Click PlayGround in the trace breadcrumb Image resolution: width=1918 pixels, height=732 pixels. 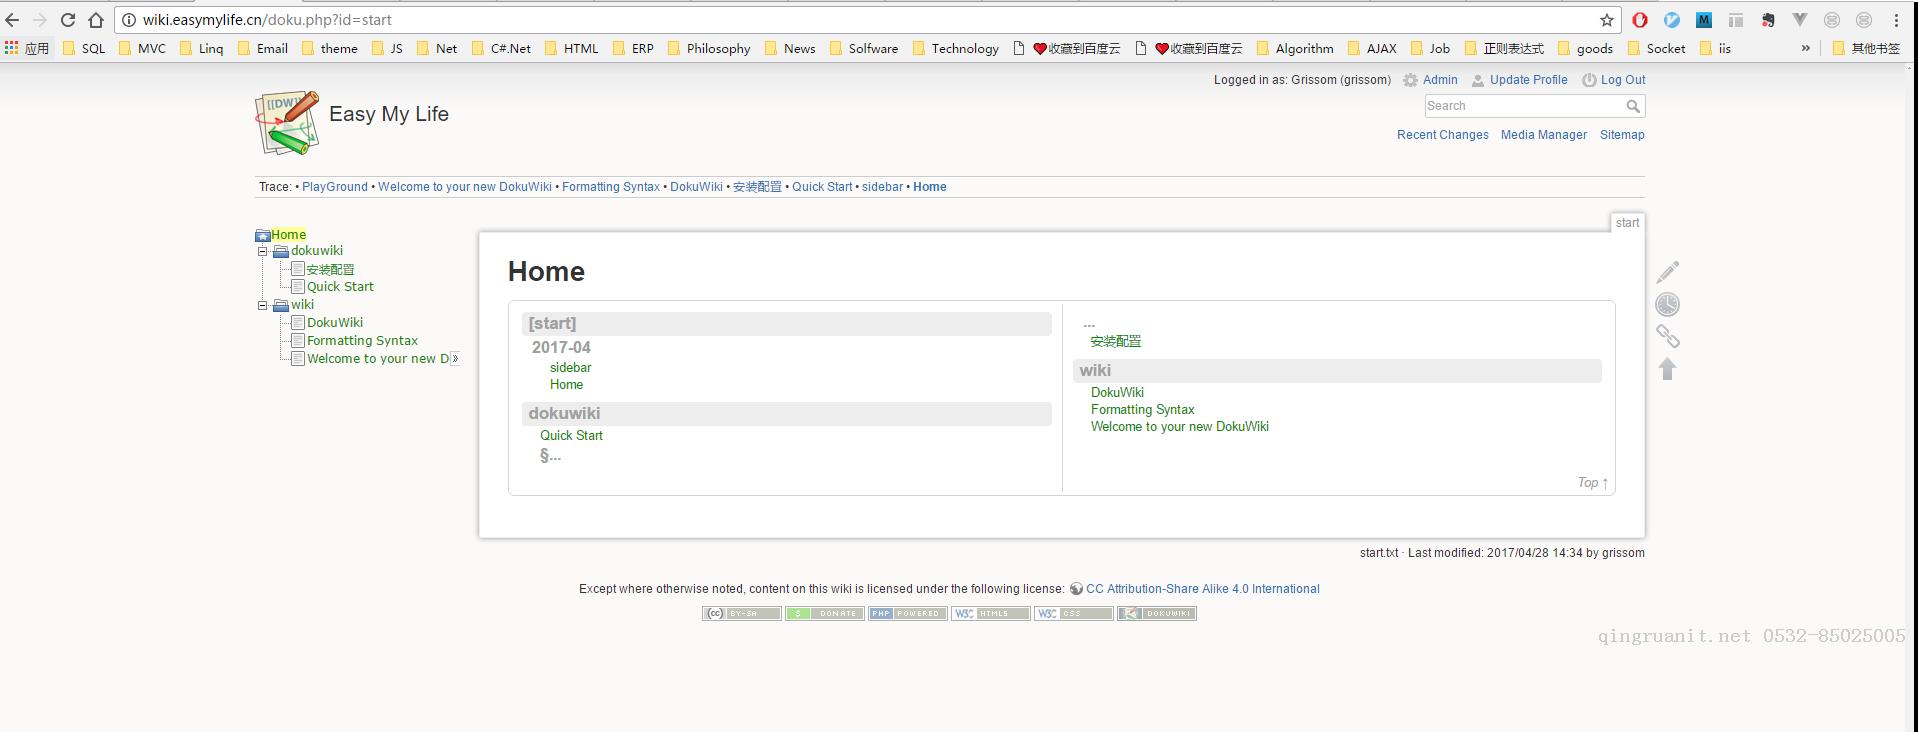335,187
